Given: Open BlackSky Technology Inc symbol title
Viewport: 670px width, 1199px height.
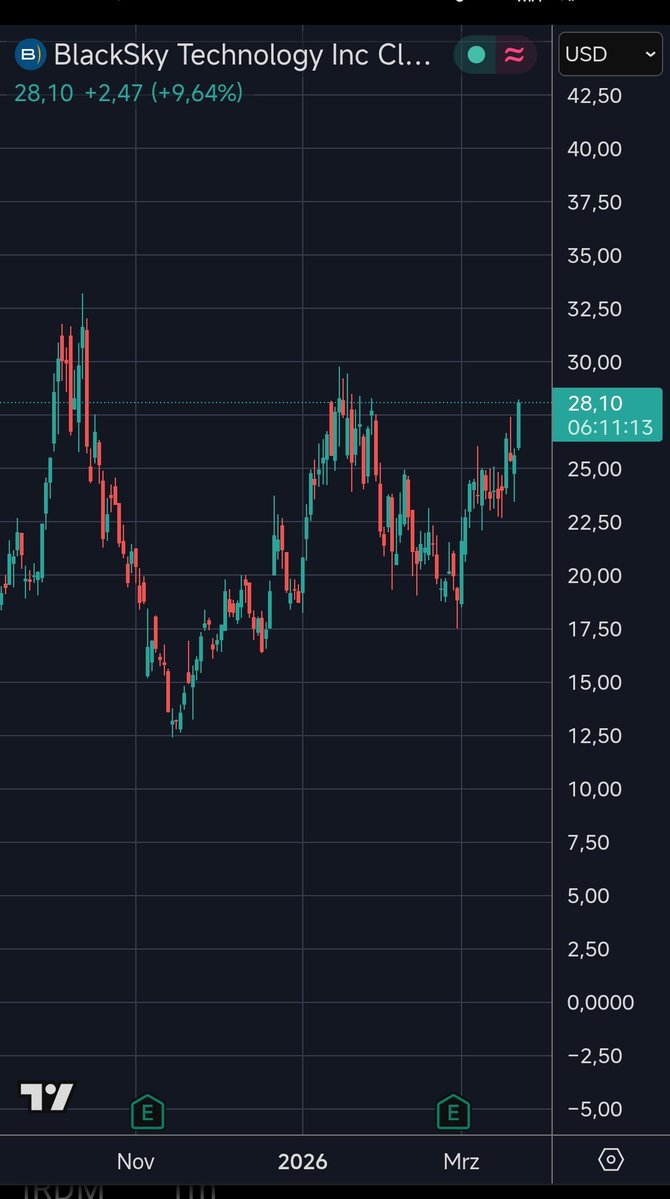Looking at the screenshot, I should 242,55.
